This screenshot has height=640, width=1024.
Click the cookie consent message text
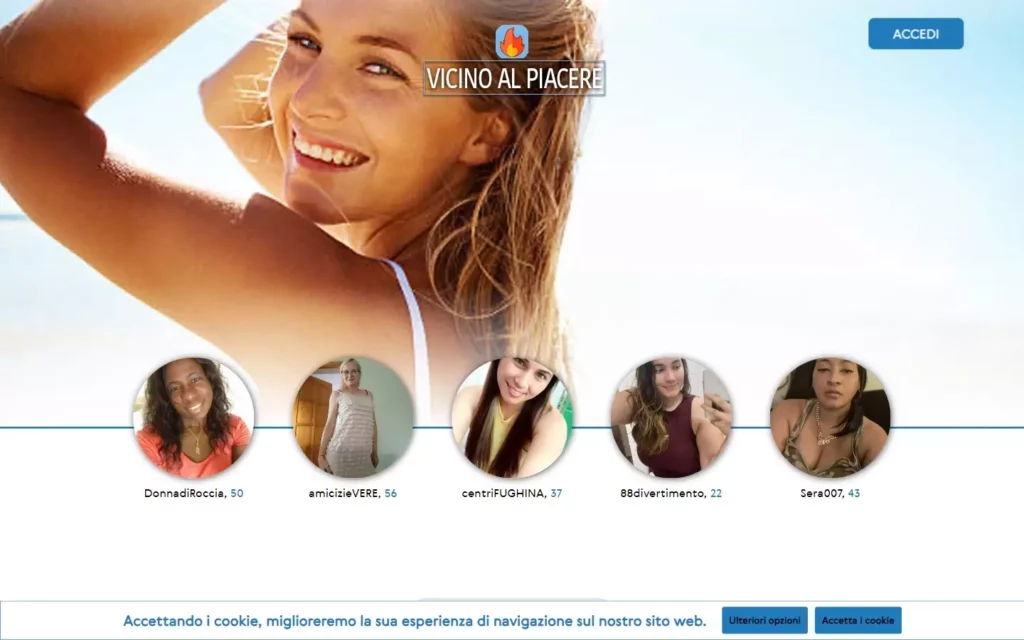pyautogui.click(x=413, y=618)
